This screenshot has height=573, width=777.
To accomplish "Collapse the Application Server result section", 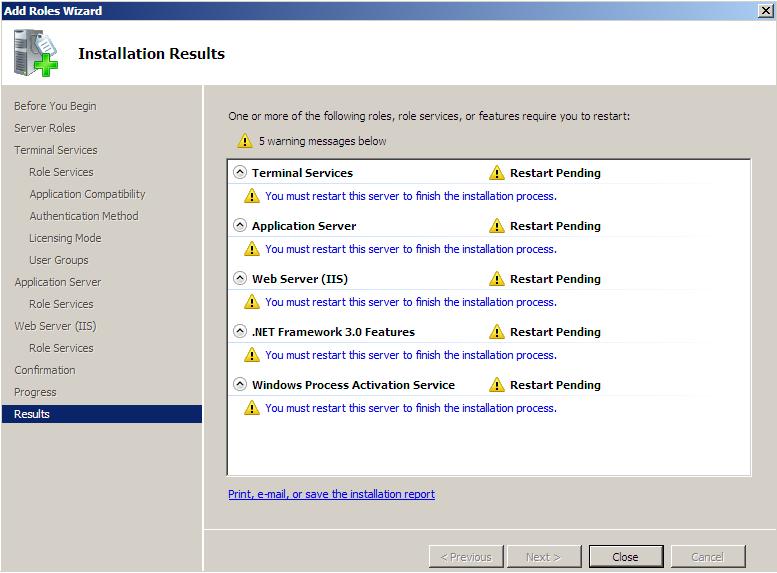I will tap(240, 225).
